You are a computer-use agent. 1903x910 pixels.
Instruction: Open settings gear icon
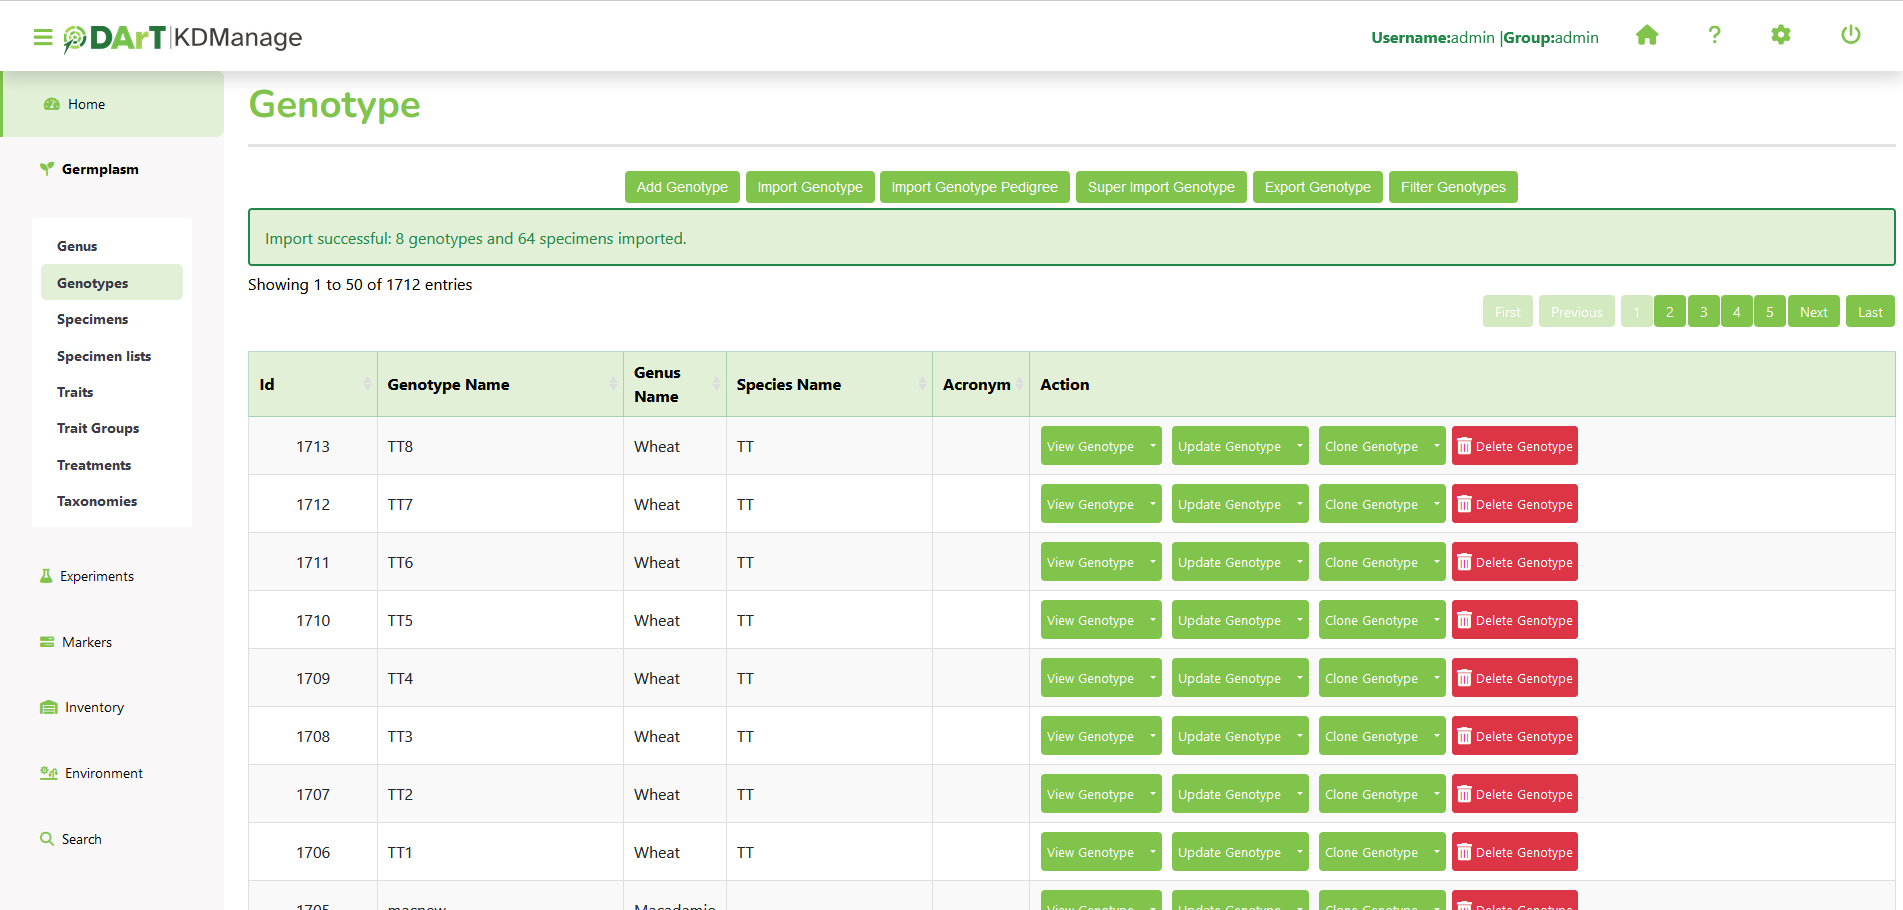coord(1780,36)
